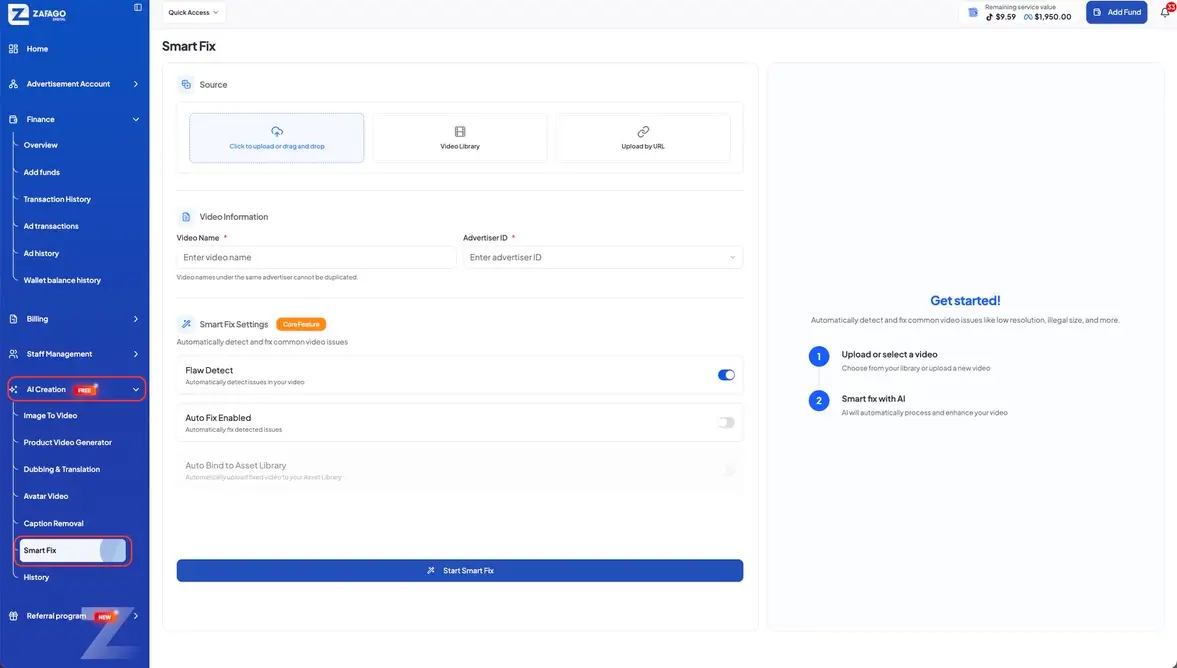Click the Get started! heading
The width and height of the screenshot is (1177, 668).
click(x=965, y=300)
